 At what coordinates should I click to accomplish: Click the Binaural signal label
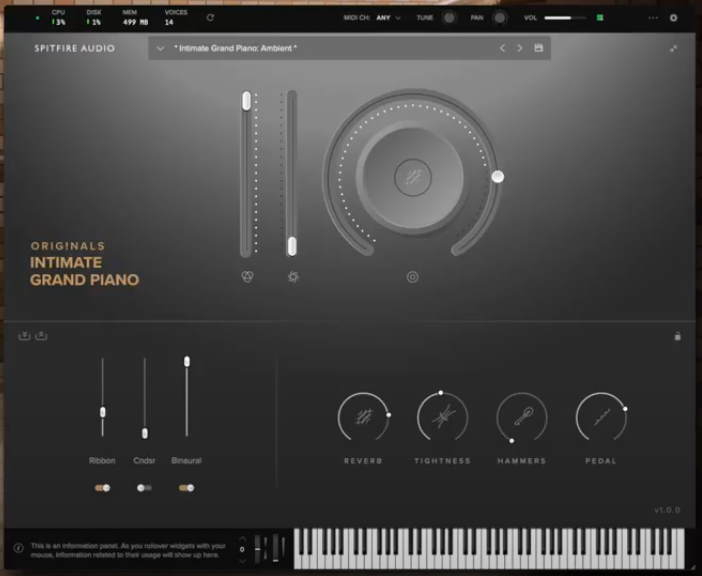(x=186, y=461)
